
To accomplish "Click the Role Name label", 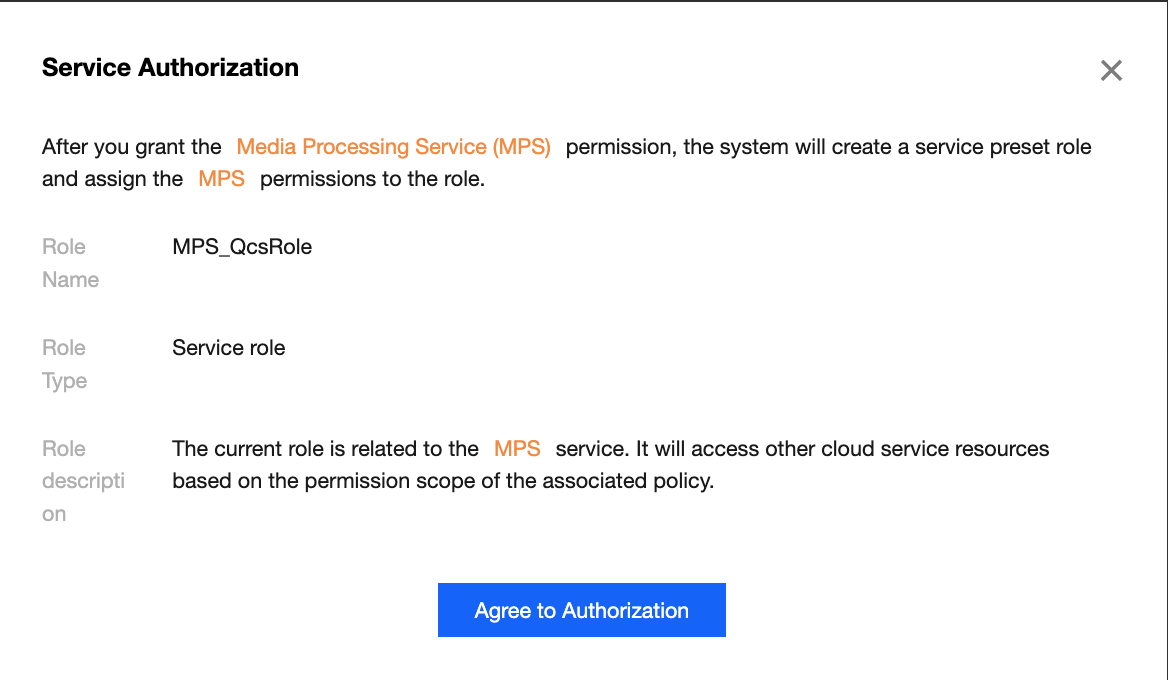I will tap(69, 263).
